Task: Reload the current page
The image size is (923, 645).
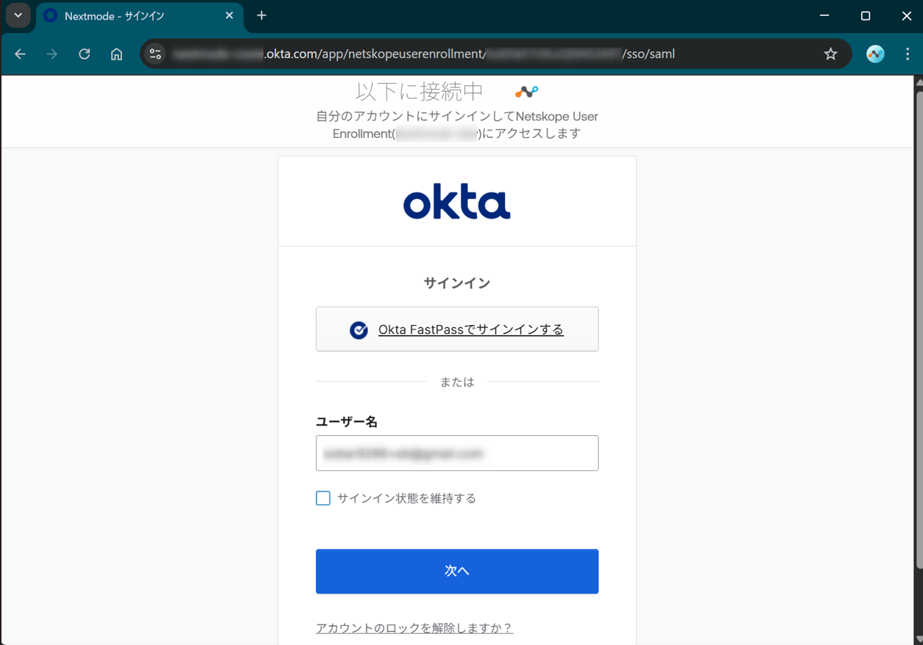Action: pyautogui.click(x=84, y=54)
